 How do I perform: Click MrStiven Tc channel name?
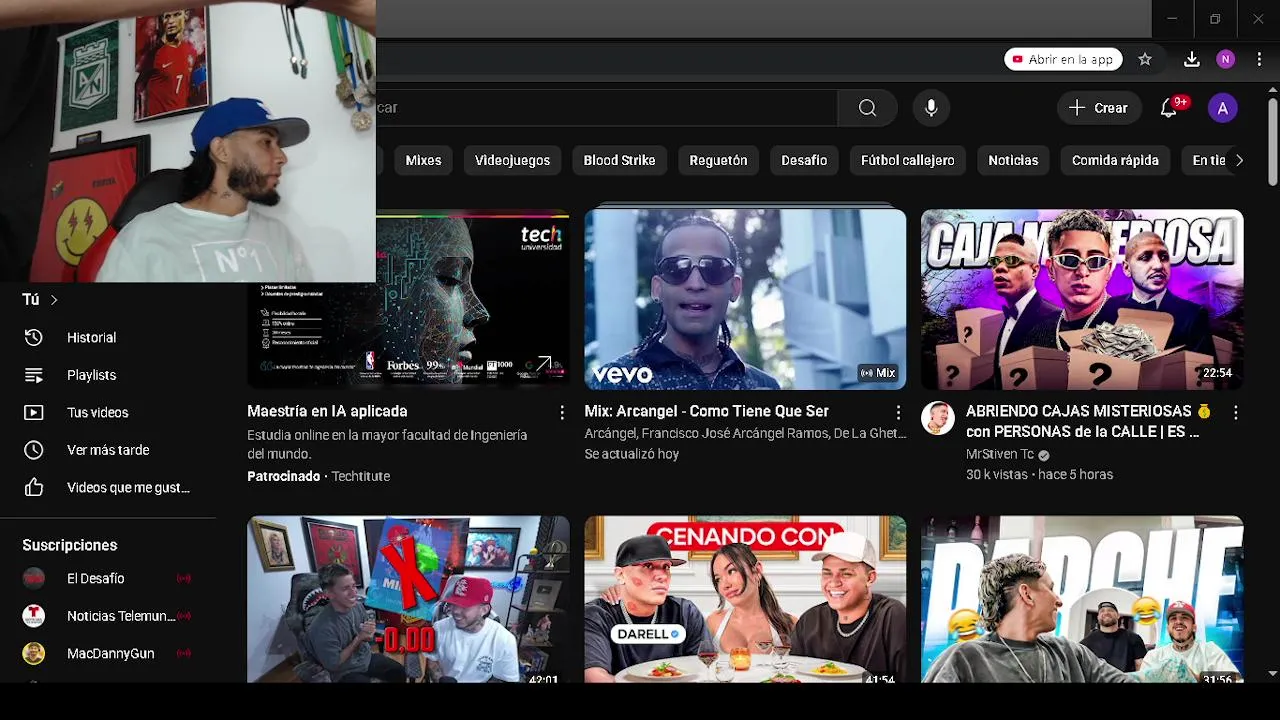[x=1000, y=454]
